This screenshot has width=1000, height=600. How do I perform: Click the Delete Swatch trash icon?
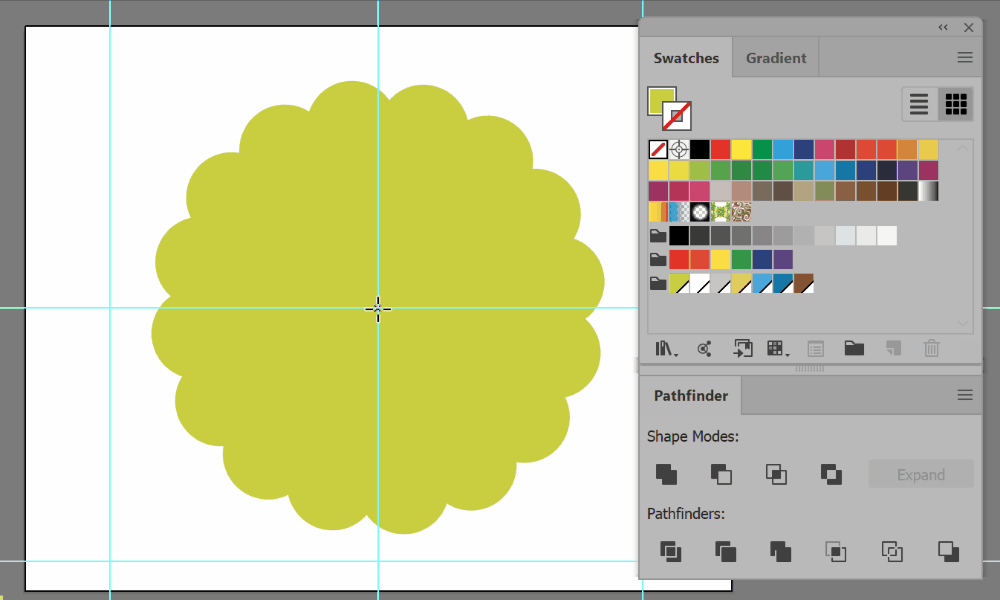[931, 348]
